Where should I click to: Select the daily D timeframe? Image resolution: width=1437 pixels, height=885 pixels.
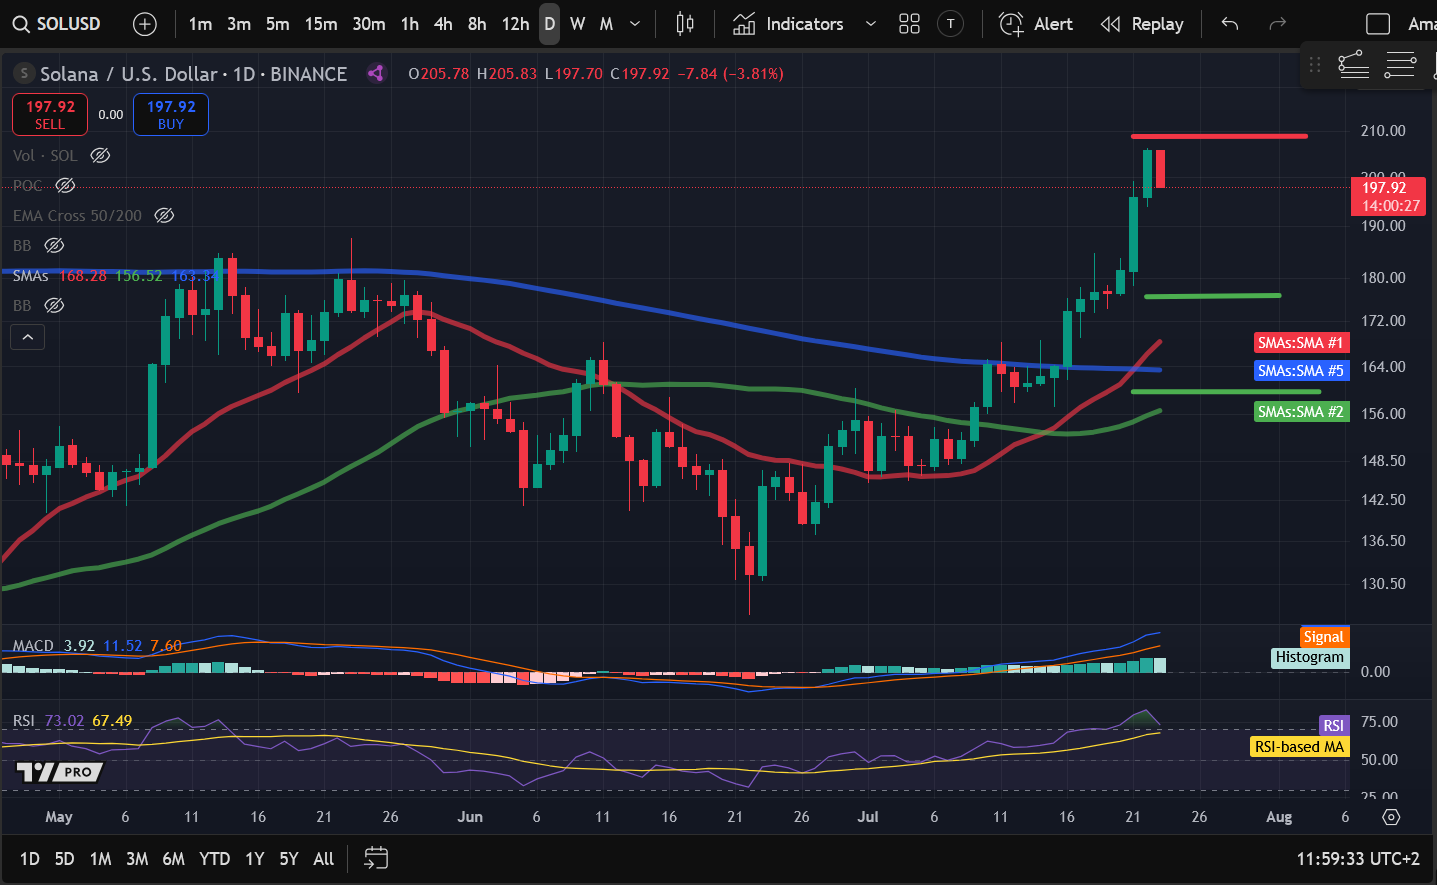coord(550,24)
